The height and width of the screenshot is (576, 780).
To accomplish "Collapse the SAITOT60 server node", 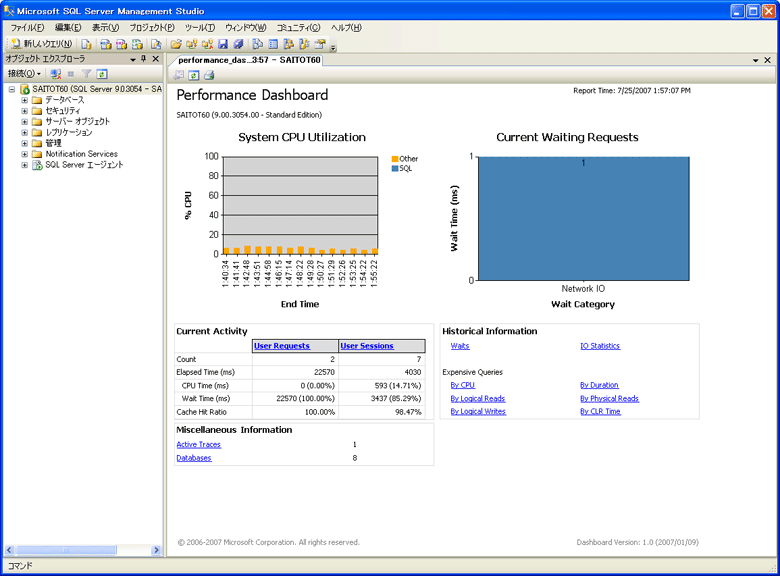I will point(11,90).
